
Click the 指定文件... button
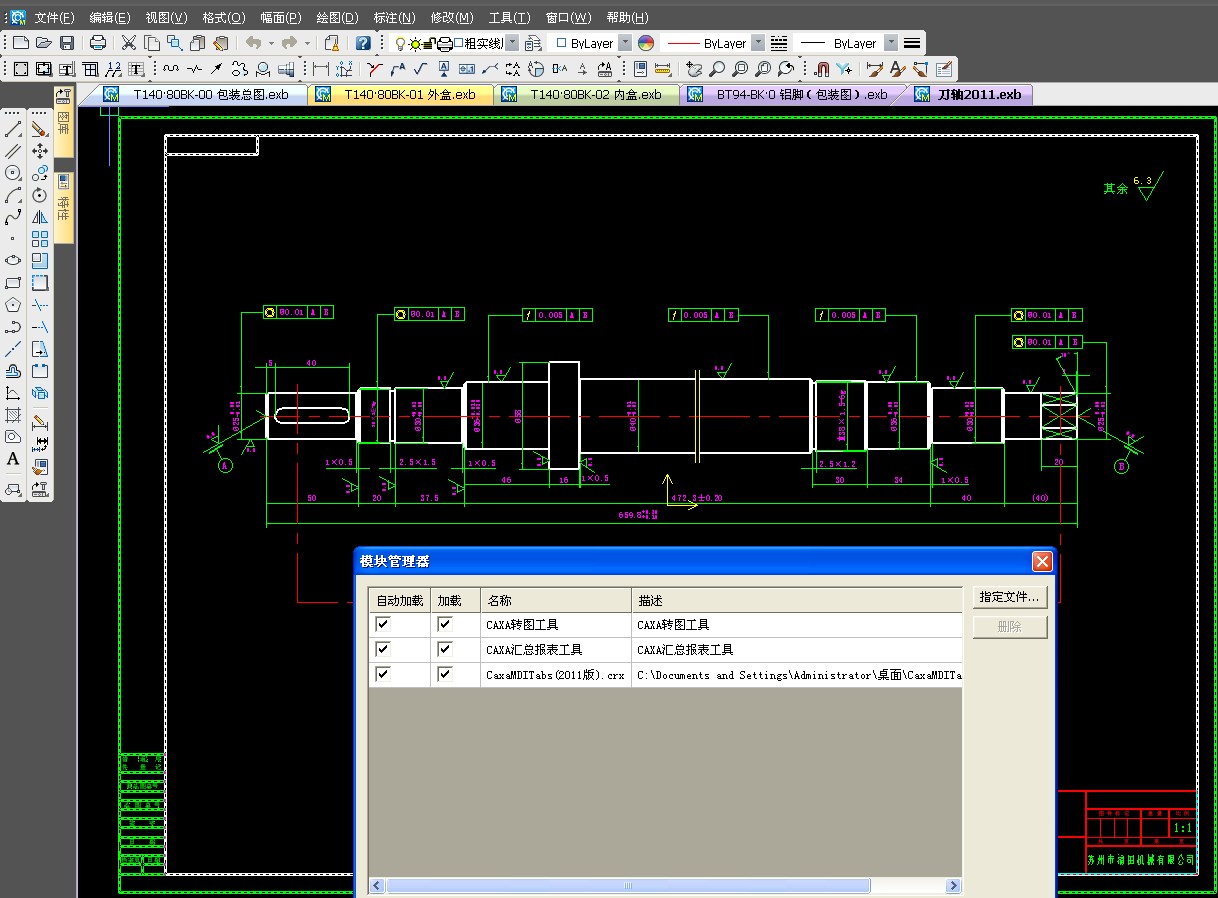coord(1009,598)
